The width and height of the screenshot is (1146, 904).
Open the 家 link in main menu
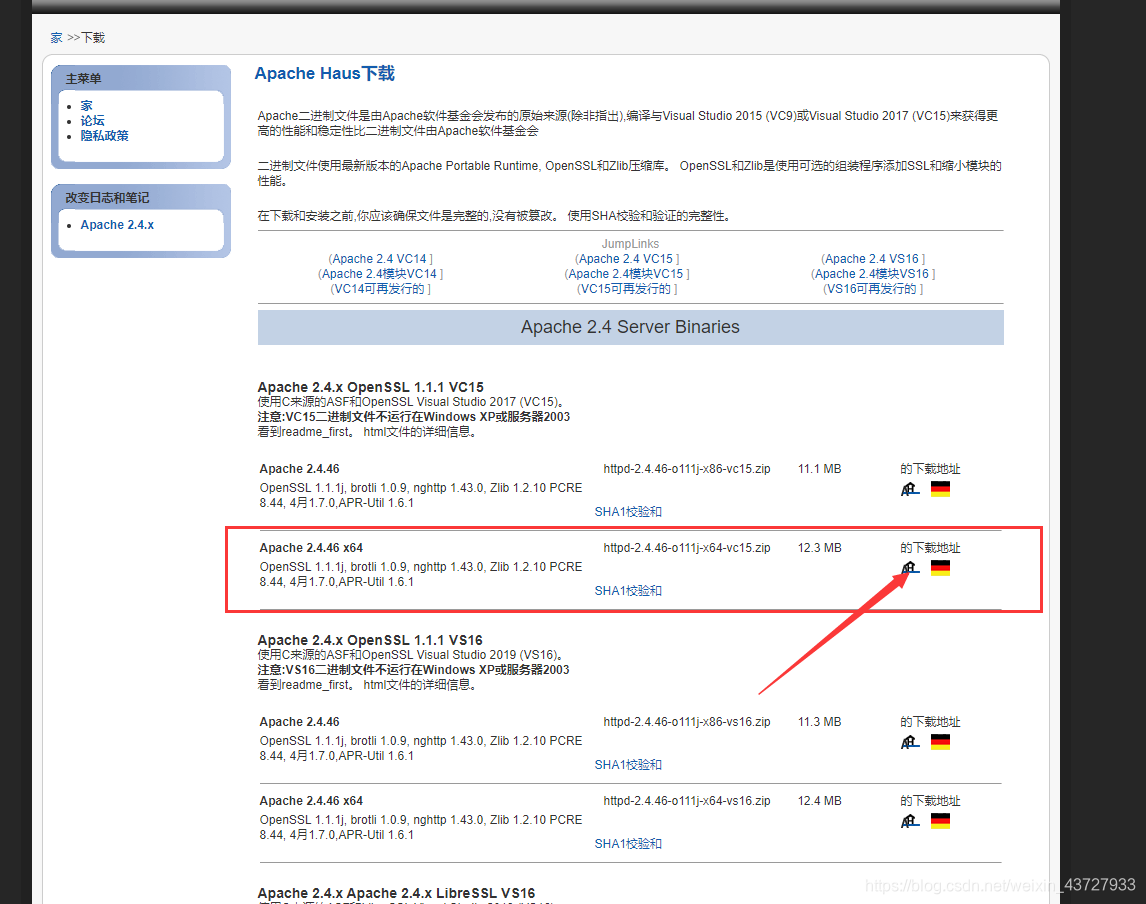tap(86, 105)
